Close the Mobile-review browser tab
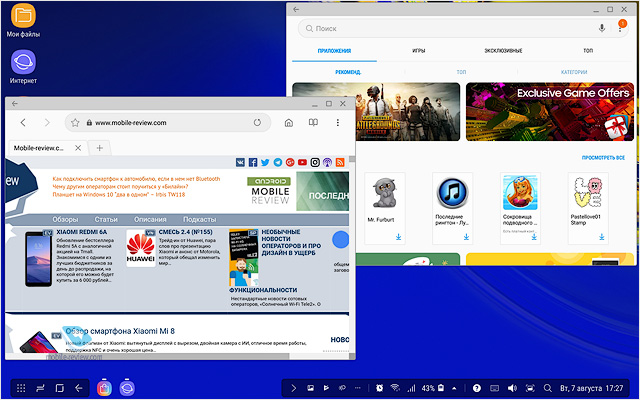 [x=78, y=148]
